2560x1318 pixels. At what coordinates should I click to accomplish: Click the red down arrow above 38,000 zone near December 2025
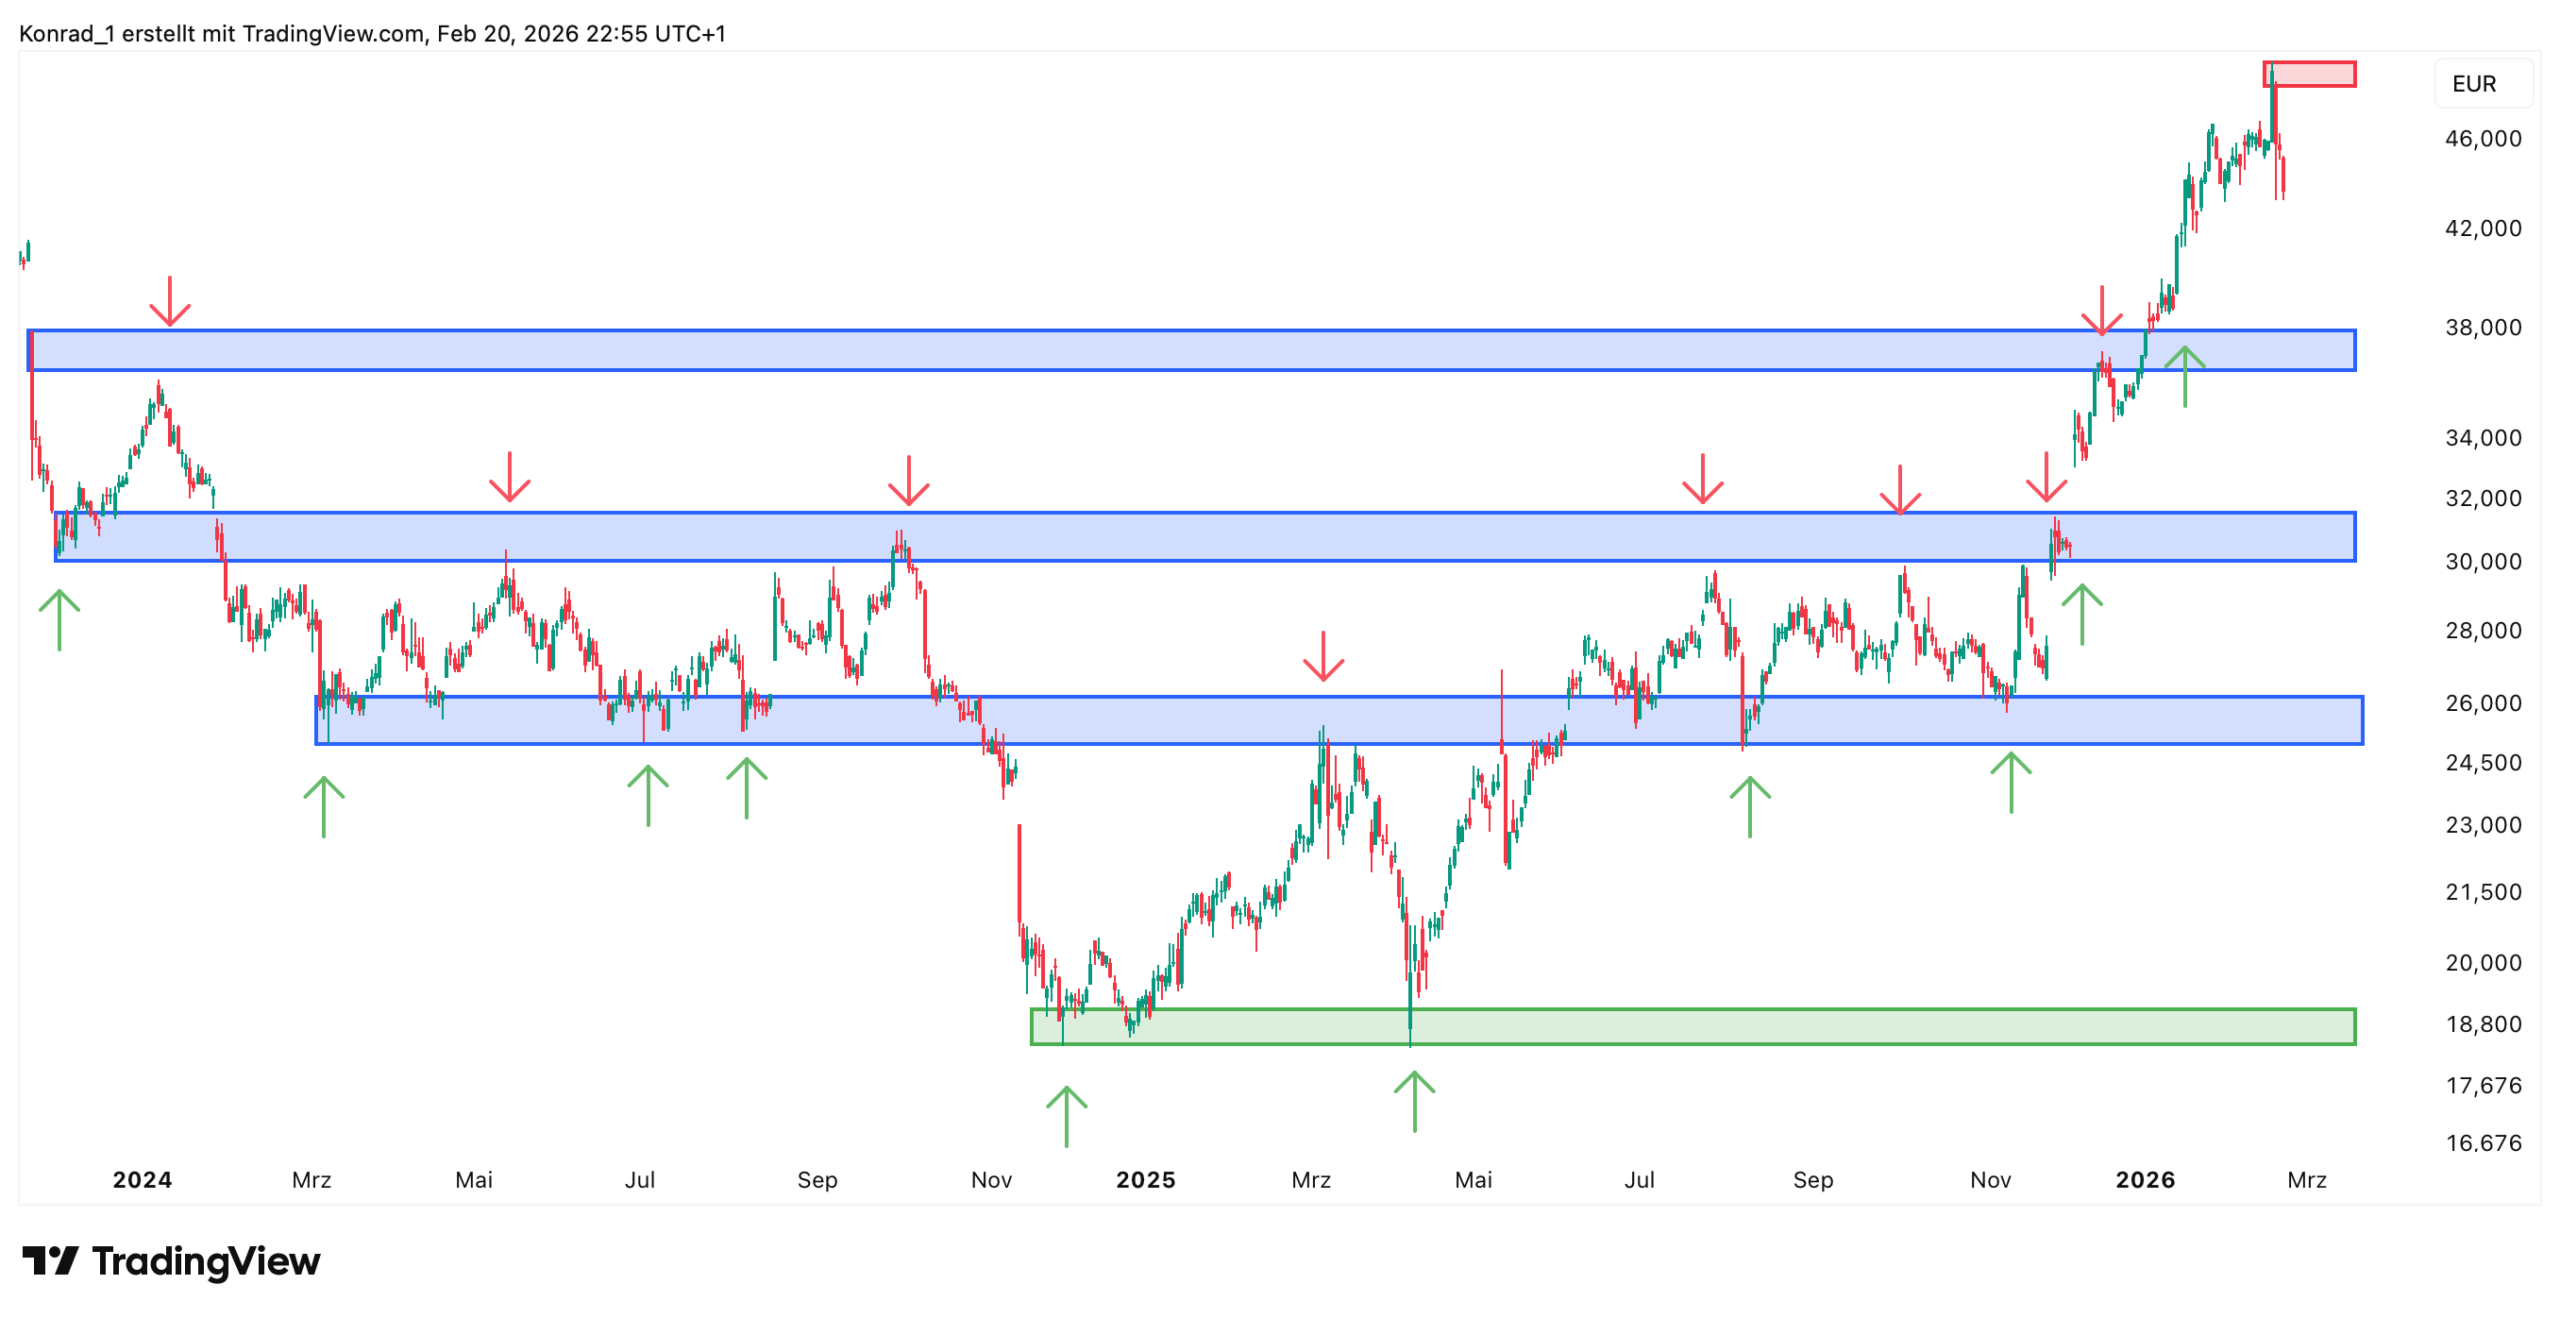coord(2102,310)
